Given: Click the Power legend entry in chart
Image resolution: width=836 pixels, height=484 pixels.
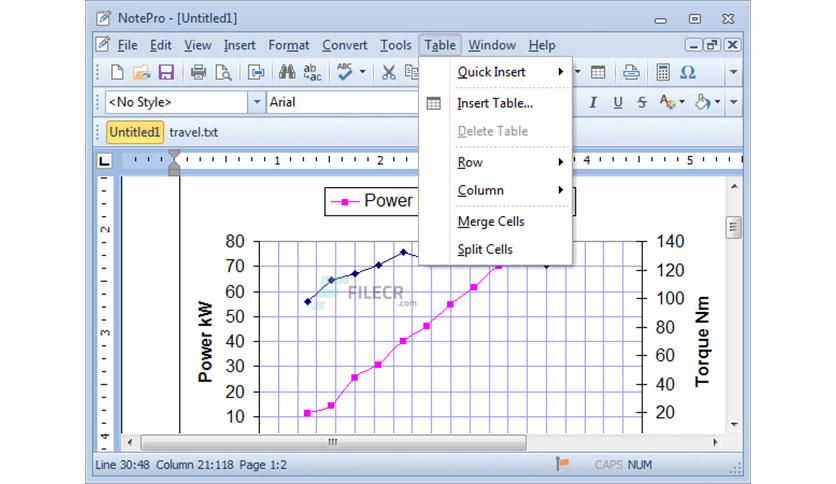Looking at the screenshot, I should [372, 201].
